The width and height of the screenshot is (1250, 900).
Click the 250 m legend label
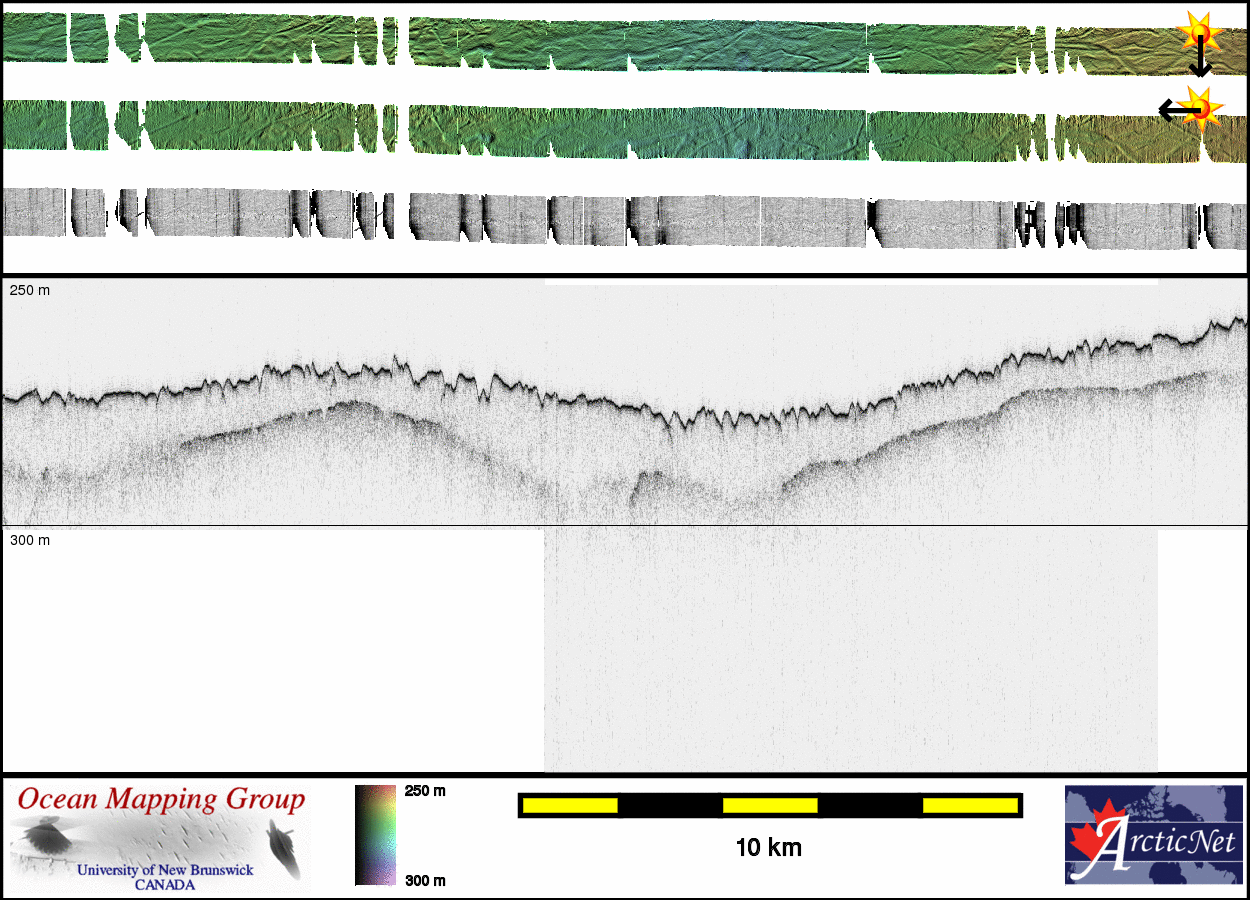(425, 791)
